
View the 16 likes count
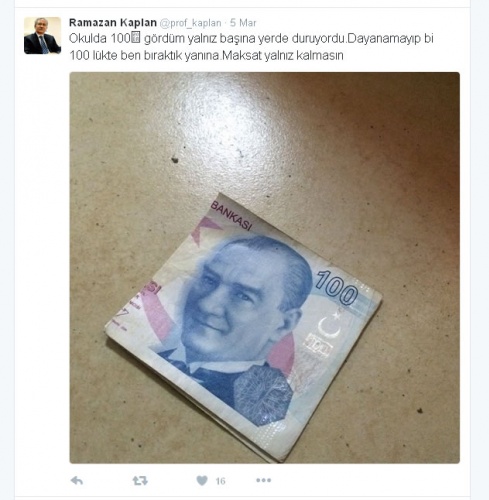[220, 481]
